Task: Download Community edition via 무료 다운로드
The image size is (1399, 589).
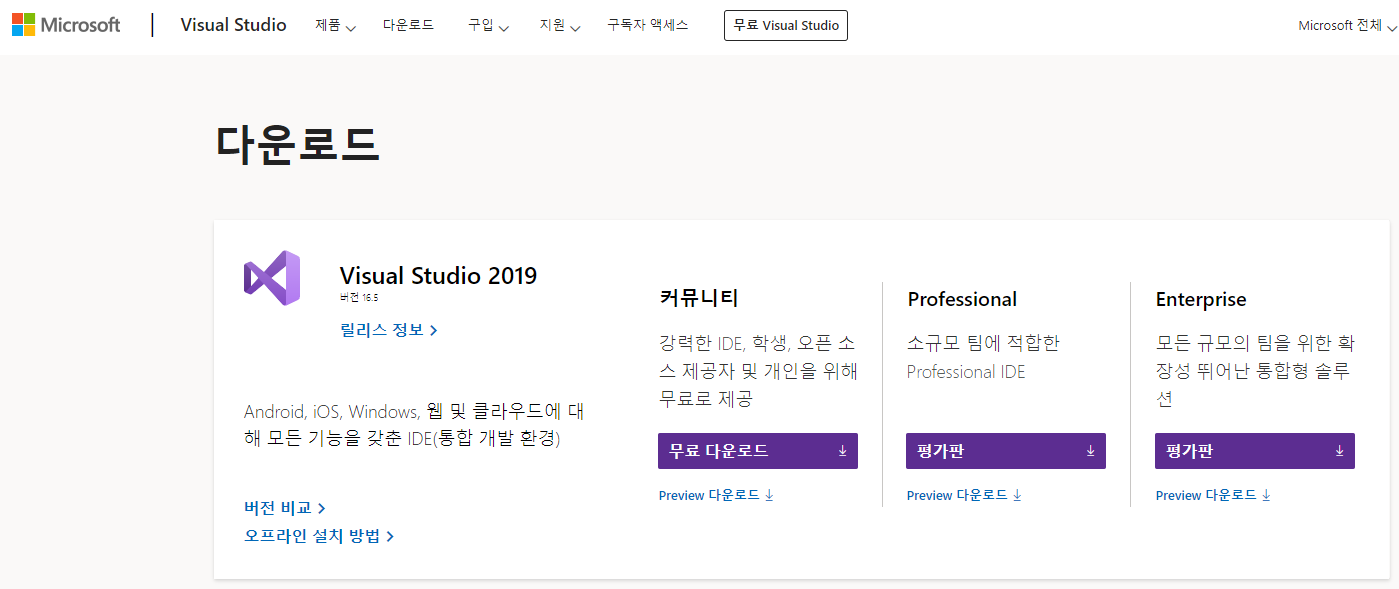Action: (x=758, y=451)
